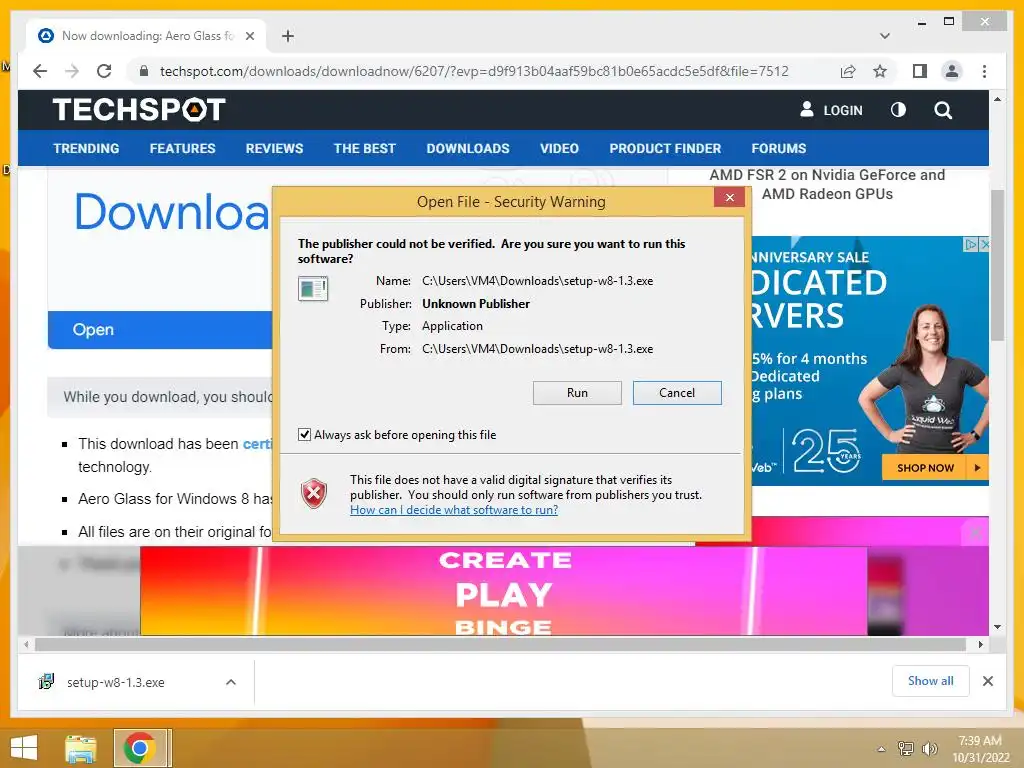Screen dimensions: 1024x768
Task: Bookmark this page with the star icon
Action: coord(880,71)
